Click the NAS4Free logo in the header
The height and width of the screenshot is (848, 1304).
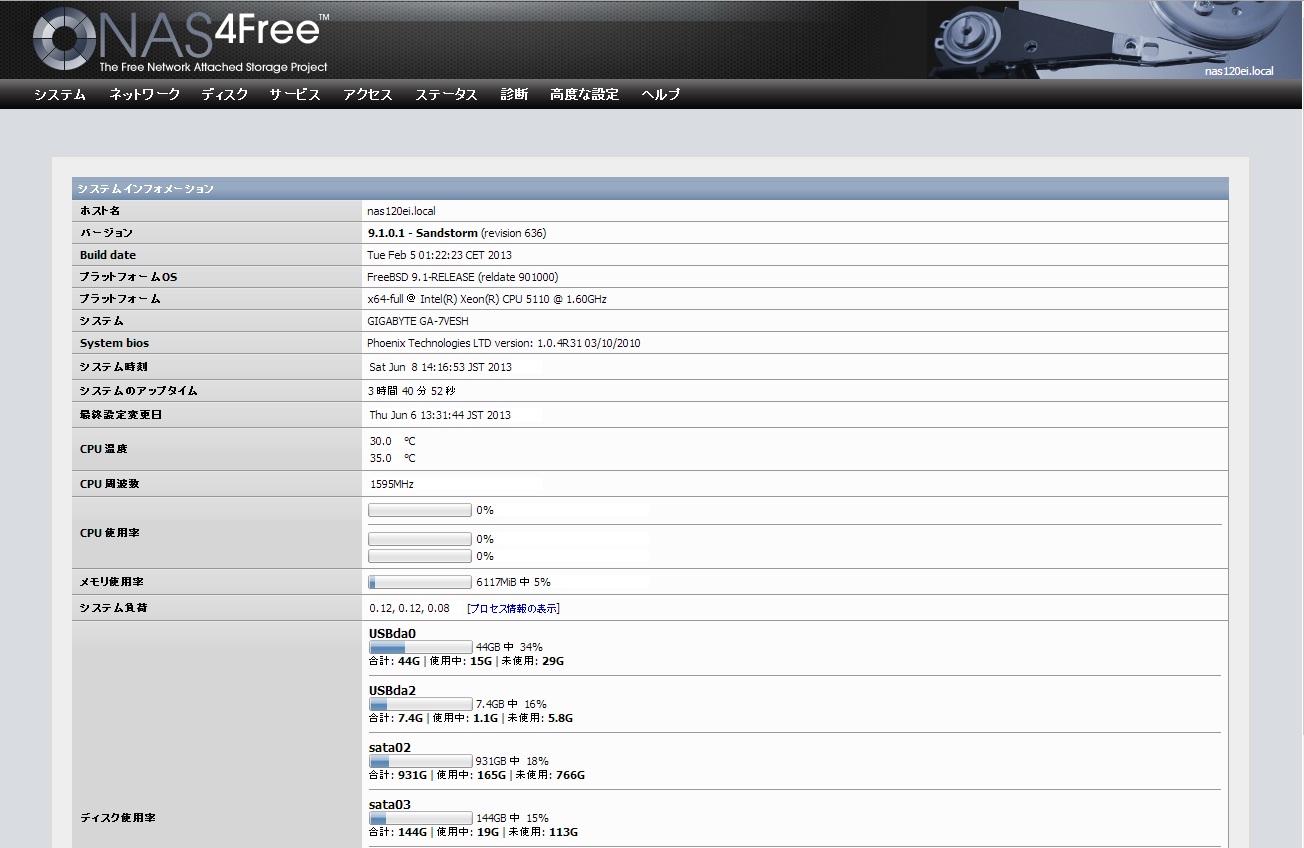coord(180,40)
